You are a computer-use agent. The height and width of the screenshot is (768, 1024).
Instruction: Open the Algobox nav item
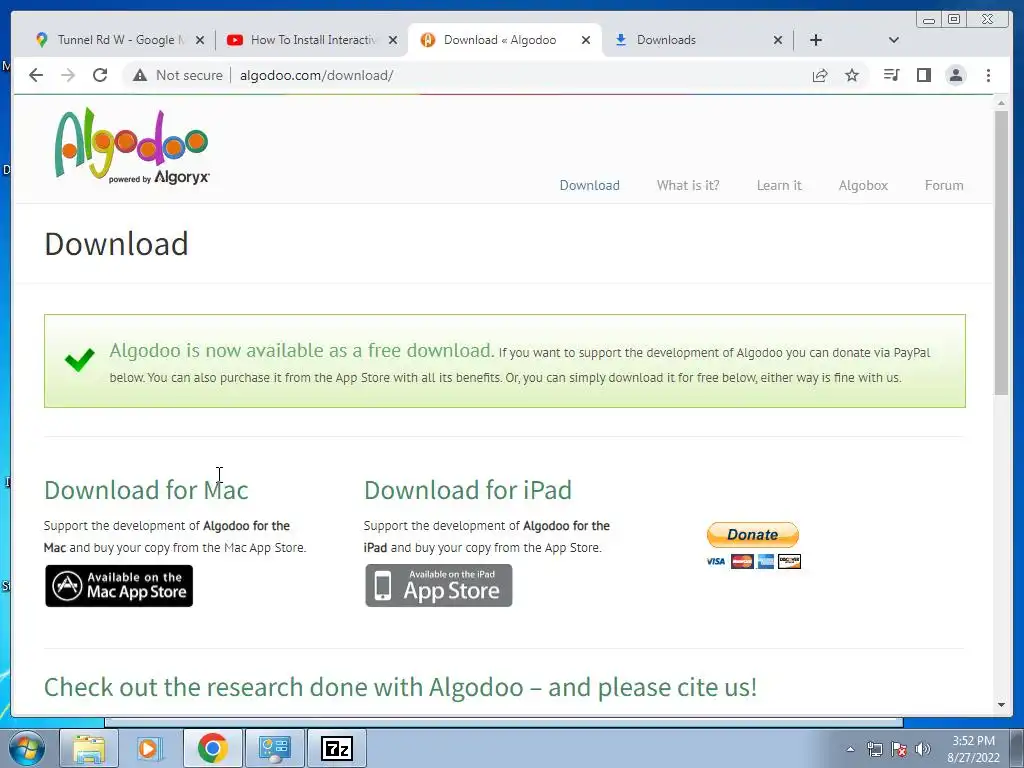[863, 185]
